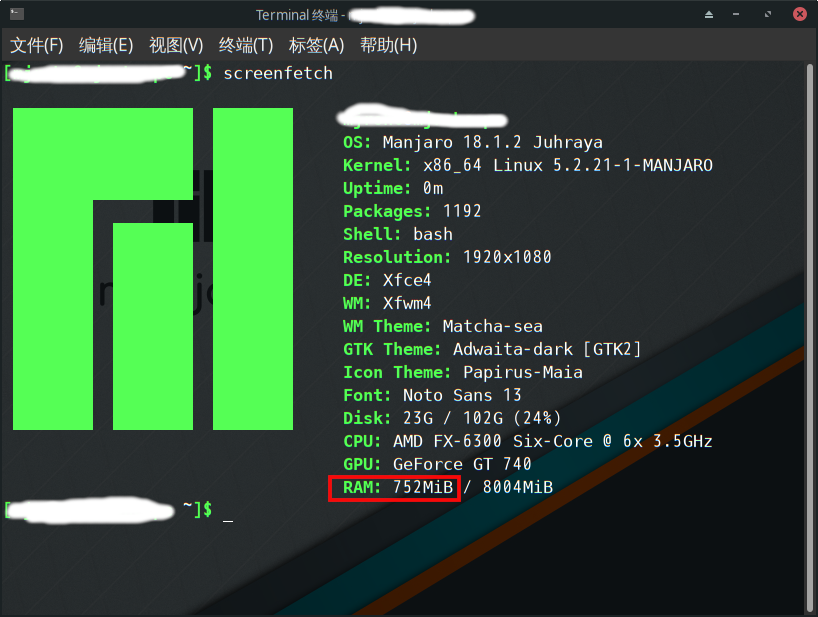Click the Packages count 1192
The image size is (818, 617).
pos(462,211)
